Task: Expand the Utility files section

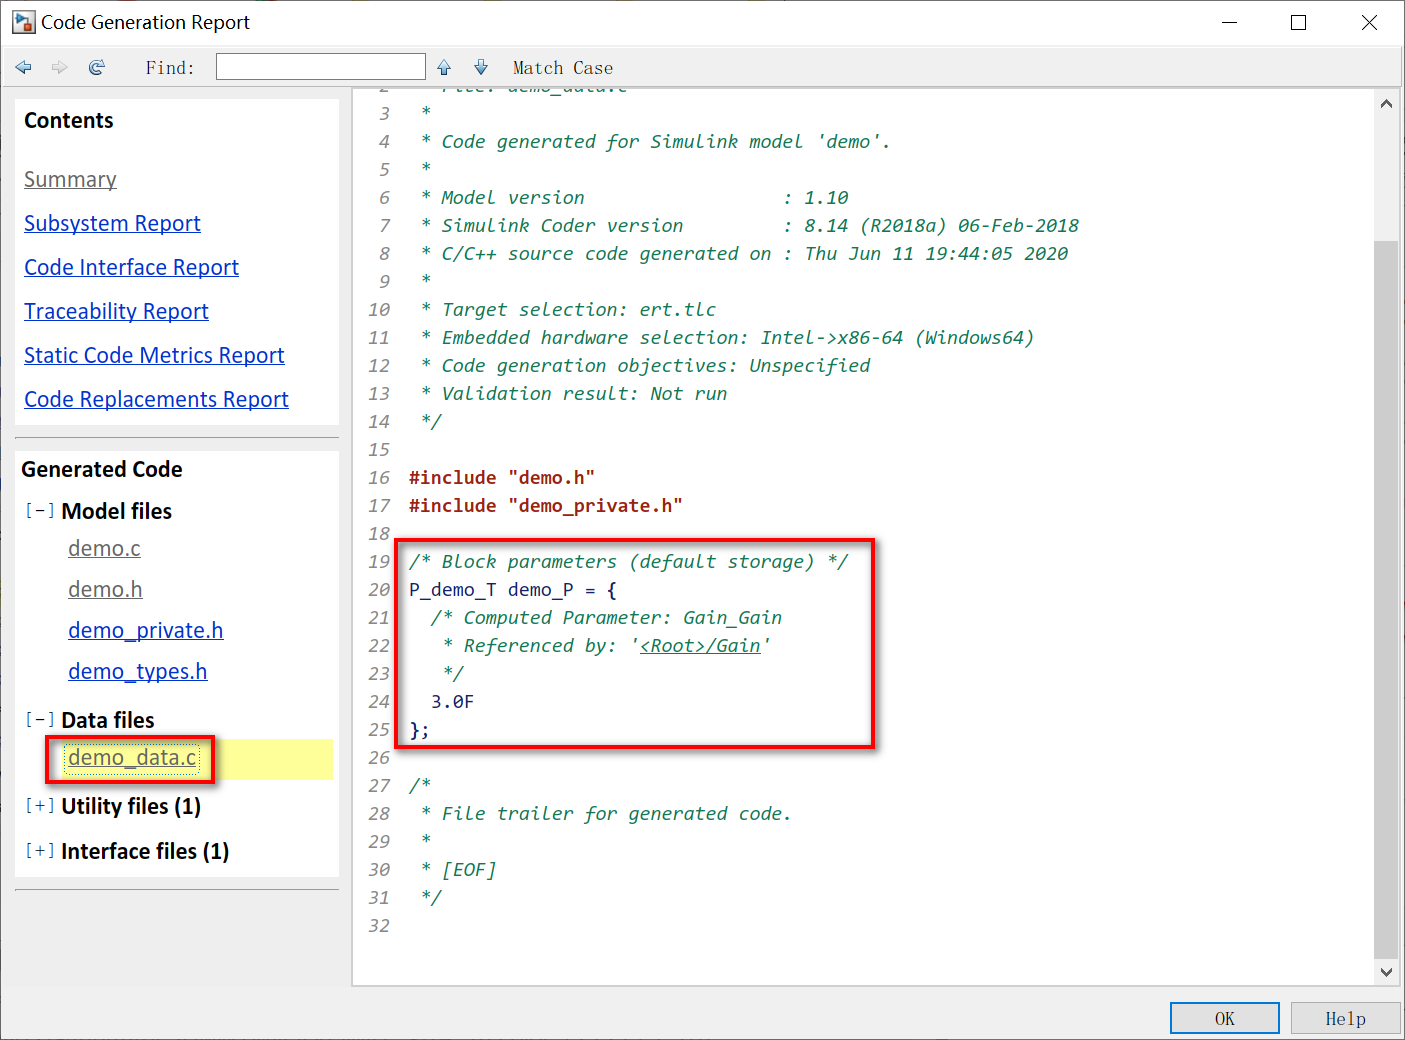Action: [39, 806]
